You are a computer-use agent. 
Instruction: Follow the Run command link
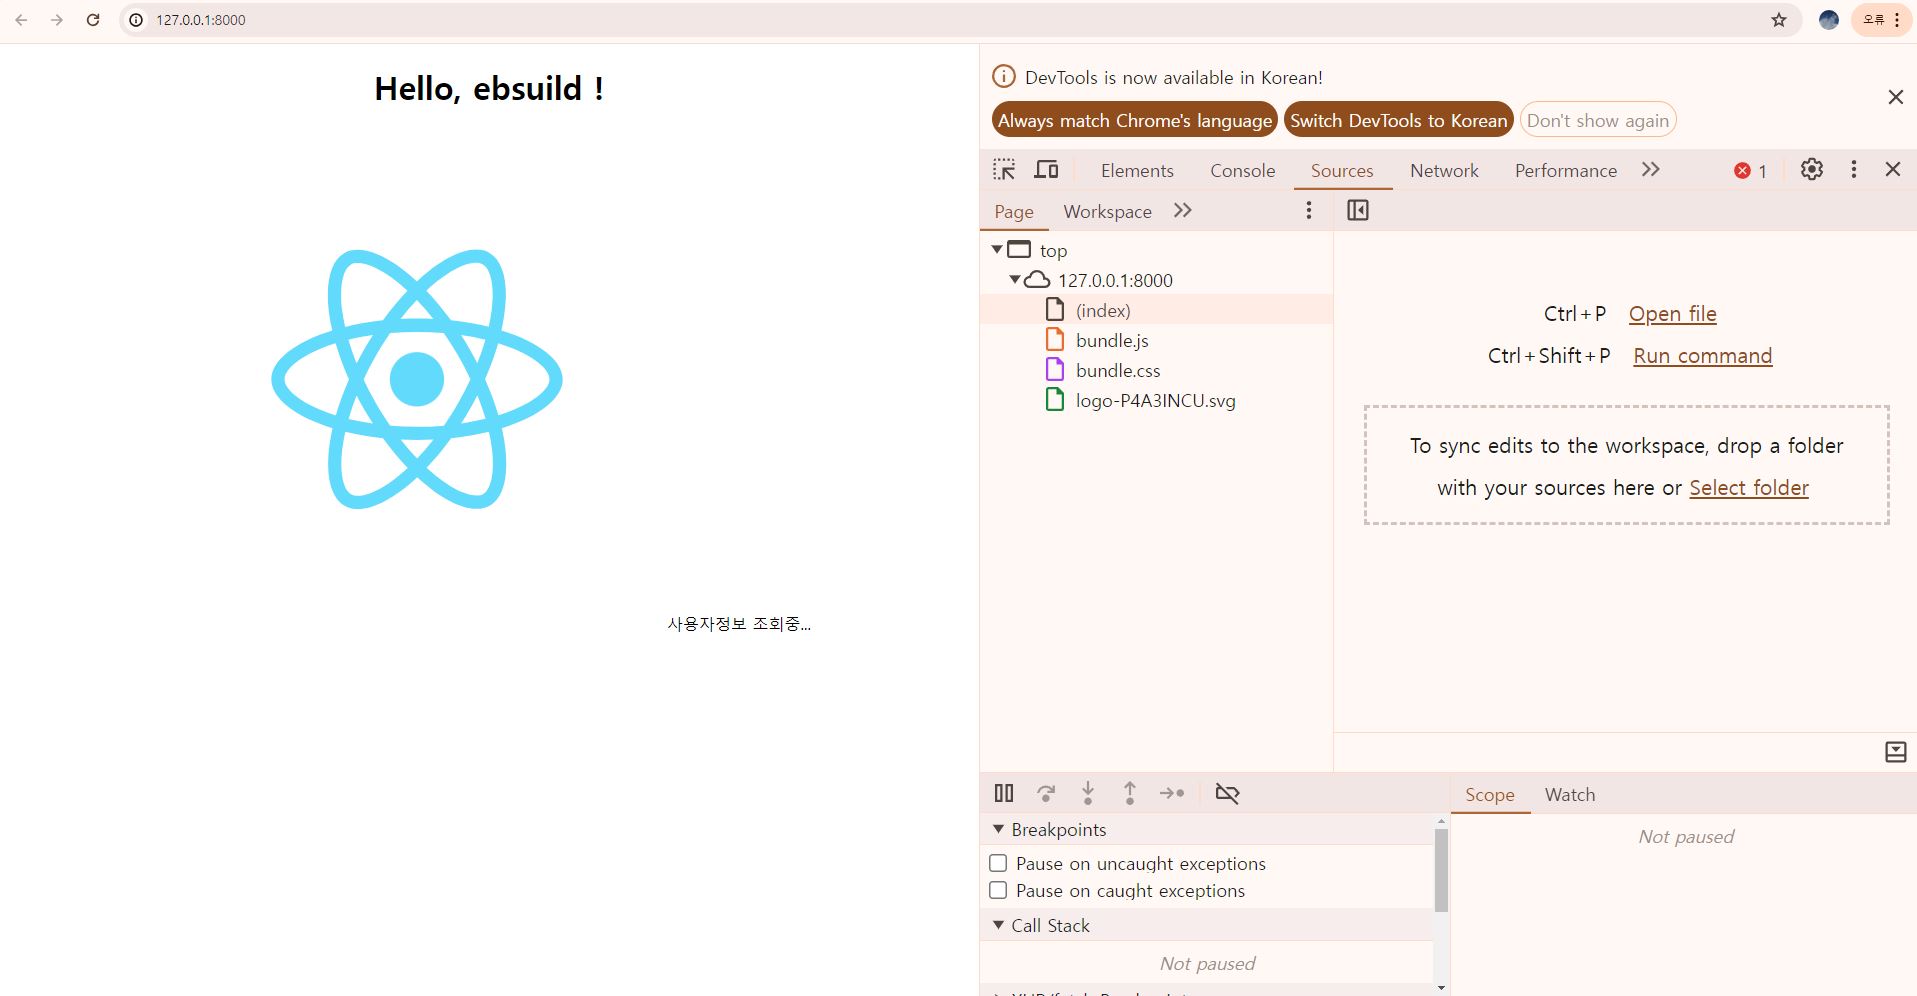pyautogui.click(x=1702, y=356)
